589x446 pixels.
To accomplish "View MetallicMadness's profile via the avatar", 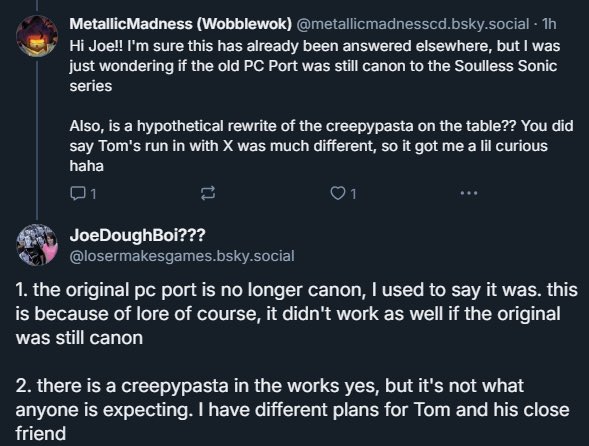I will 37,36.
